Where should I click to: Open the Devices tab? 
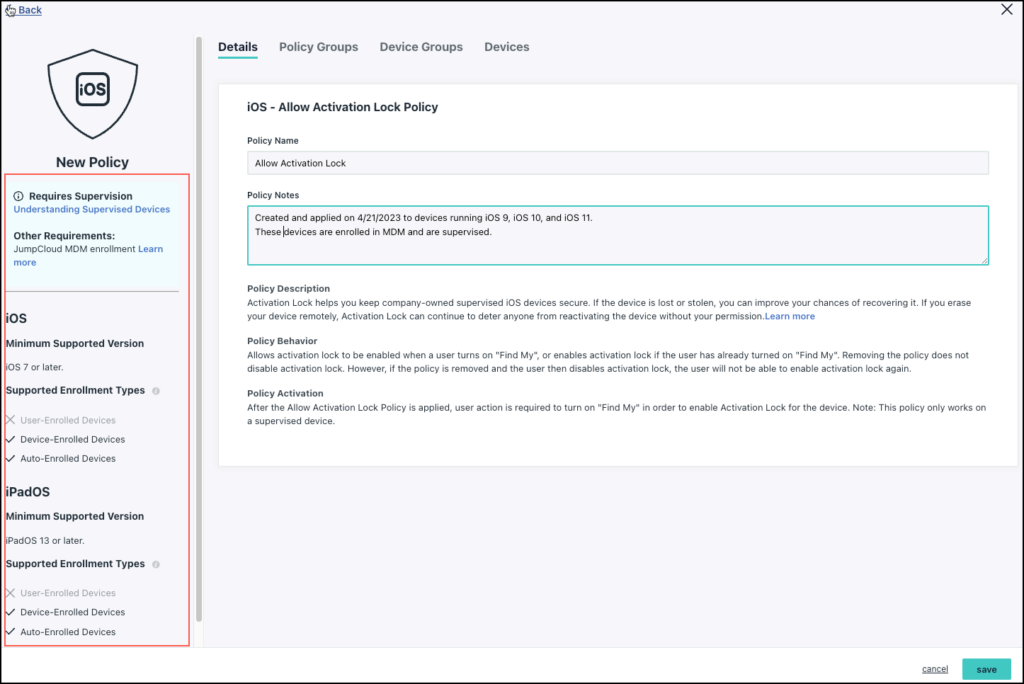506,47
